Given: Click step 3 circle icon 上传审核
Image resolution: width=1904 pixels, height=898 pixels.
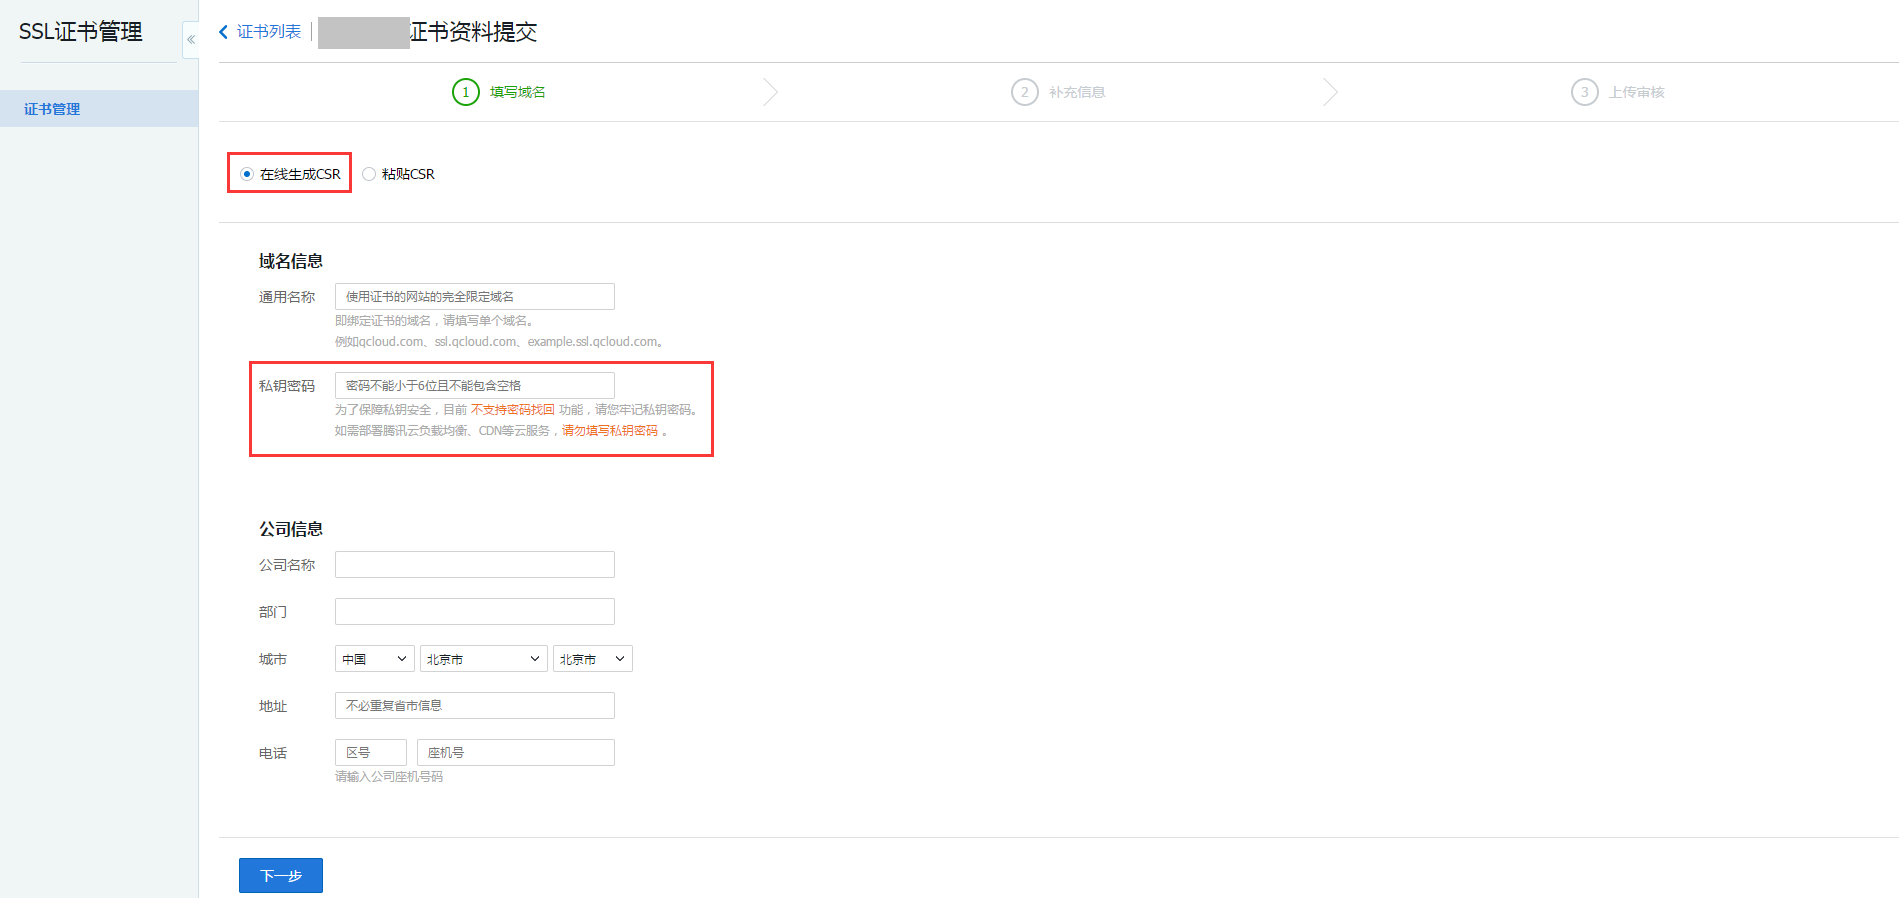Looking at the screenshot, I should click(x=1584, y=92).
